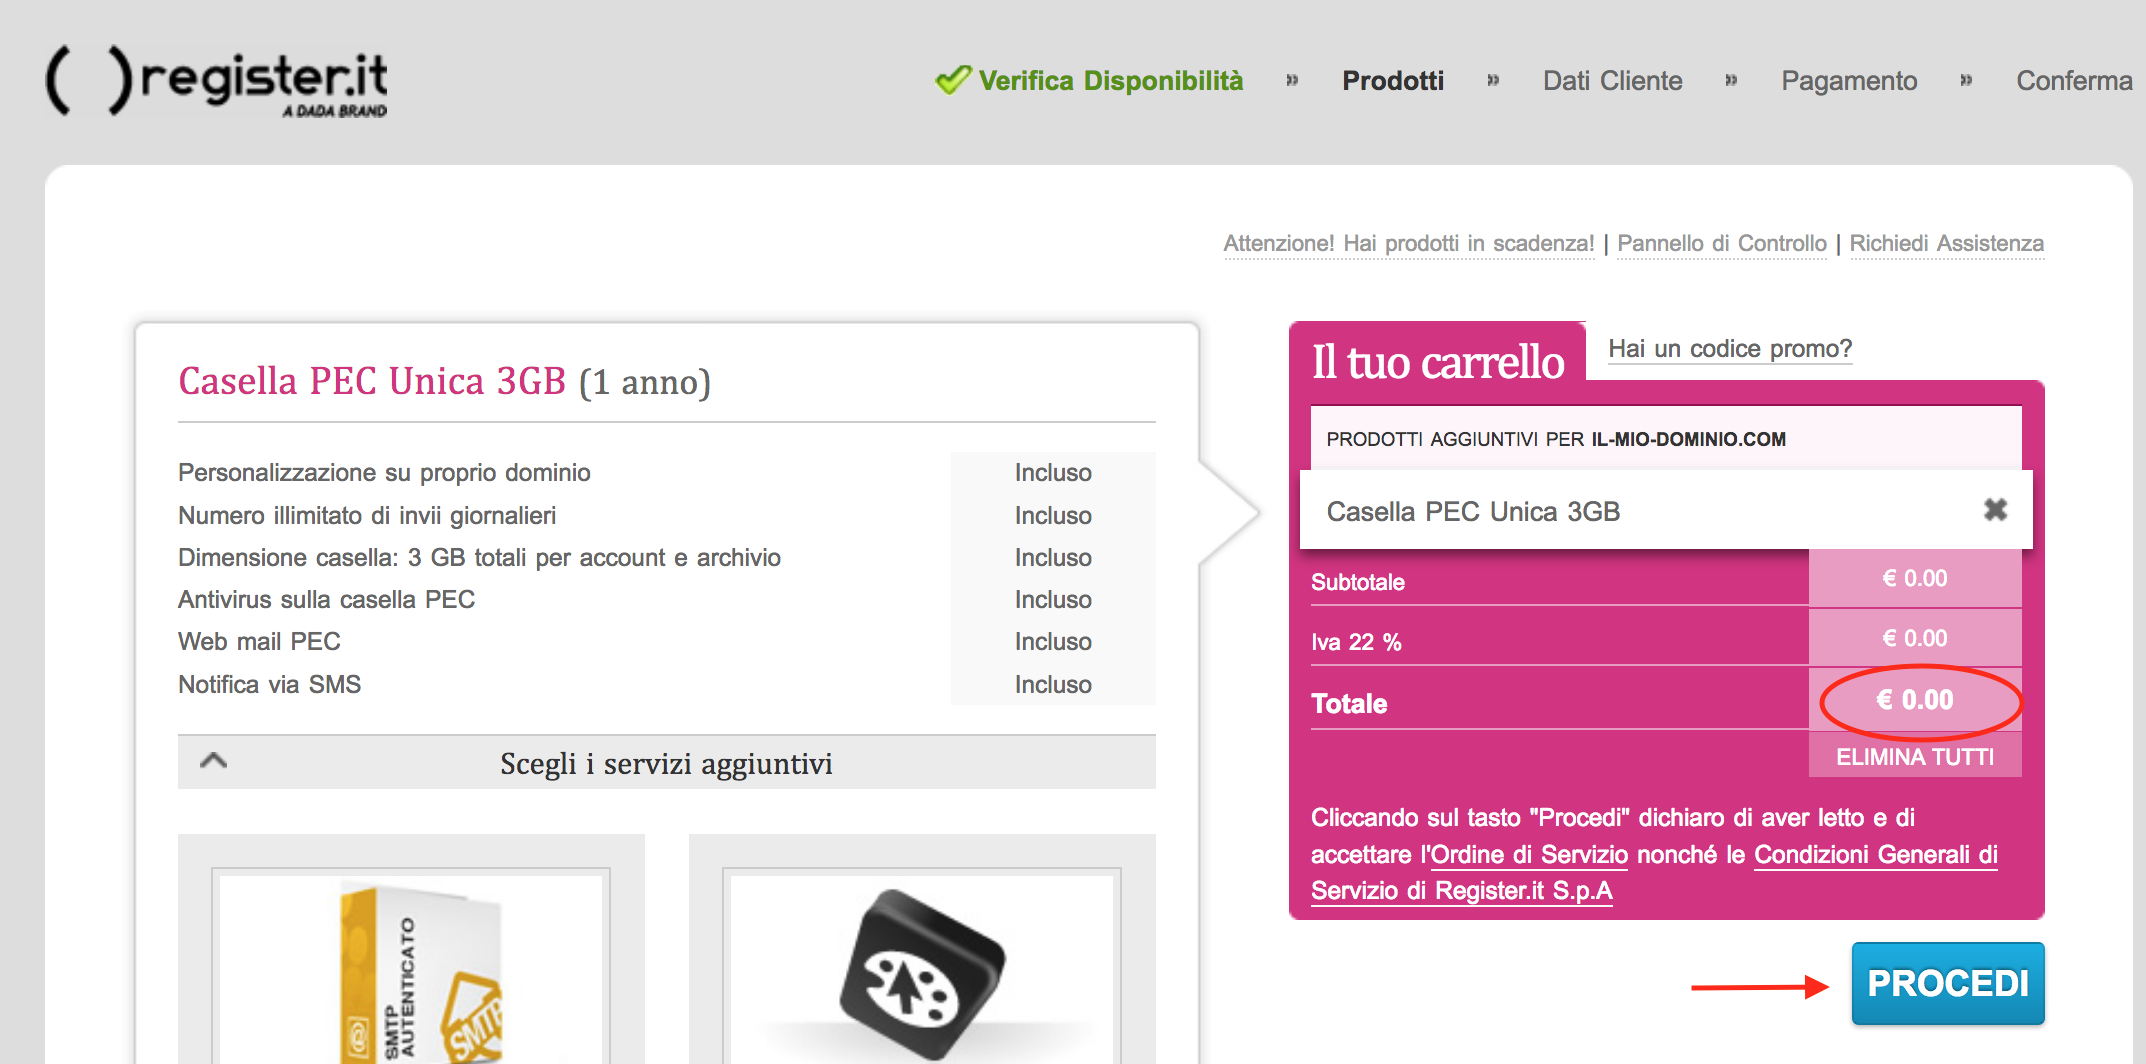
Task: Click the IL-MIO-DOMINIO.COM domain label
Action: (x=1688, y=439)
